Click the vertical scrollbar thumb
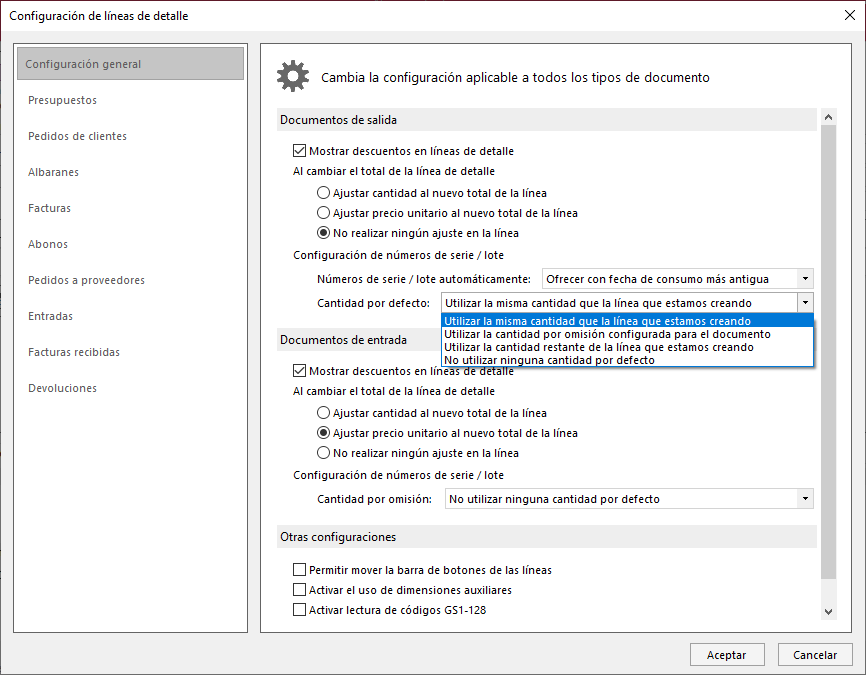This screenshot has width=866, height=675. 828,352
